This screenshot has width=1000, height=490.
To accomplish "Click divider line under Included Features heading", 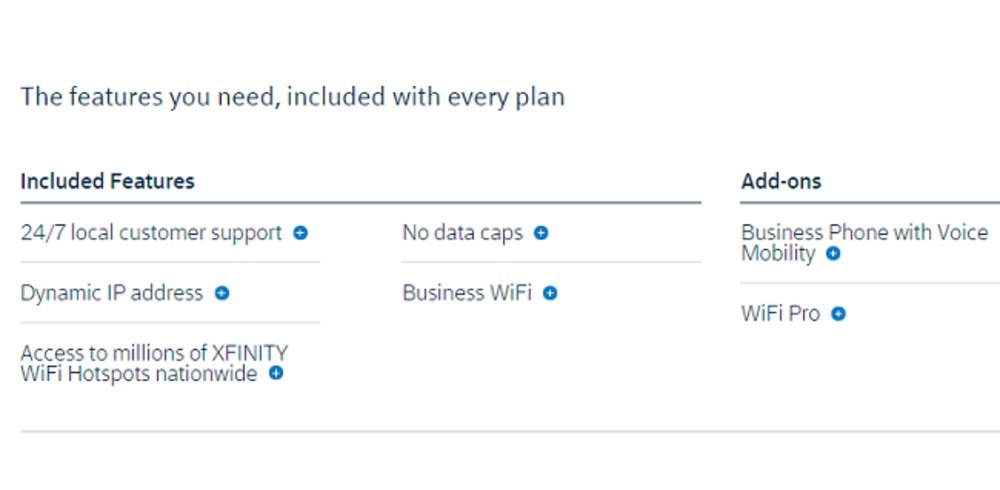I will (361, 203).
